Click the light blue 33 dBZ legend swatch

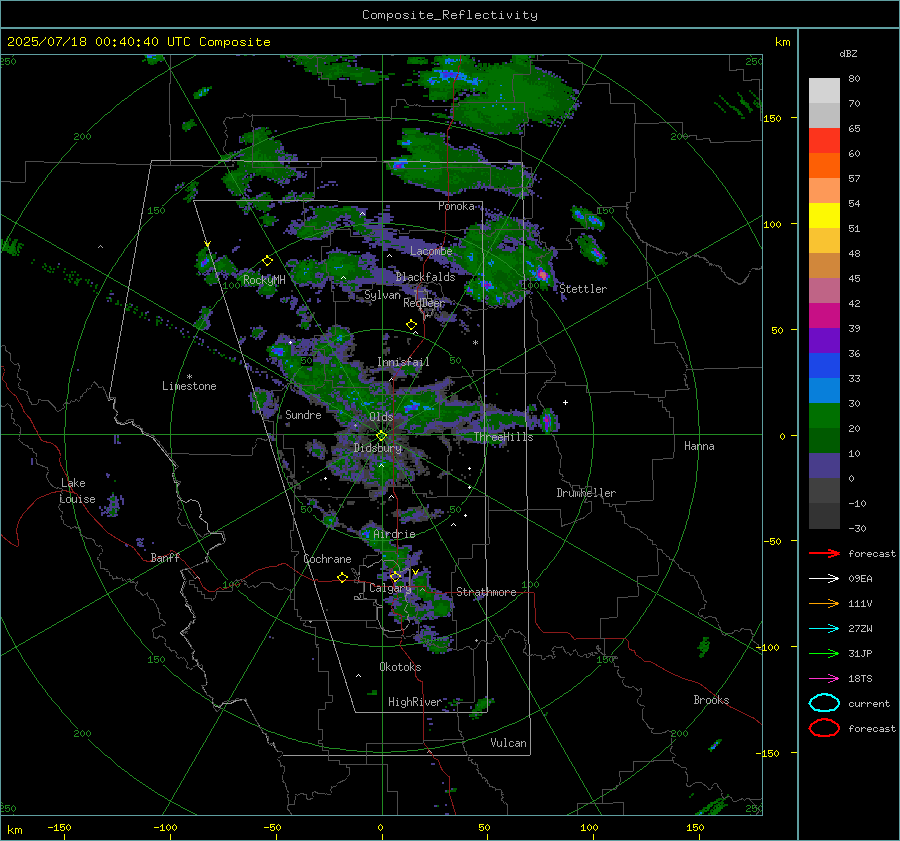point(824,390)
